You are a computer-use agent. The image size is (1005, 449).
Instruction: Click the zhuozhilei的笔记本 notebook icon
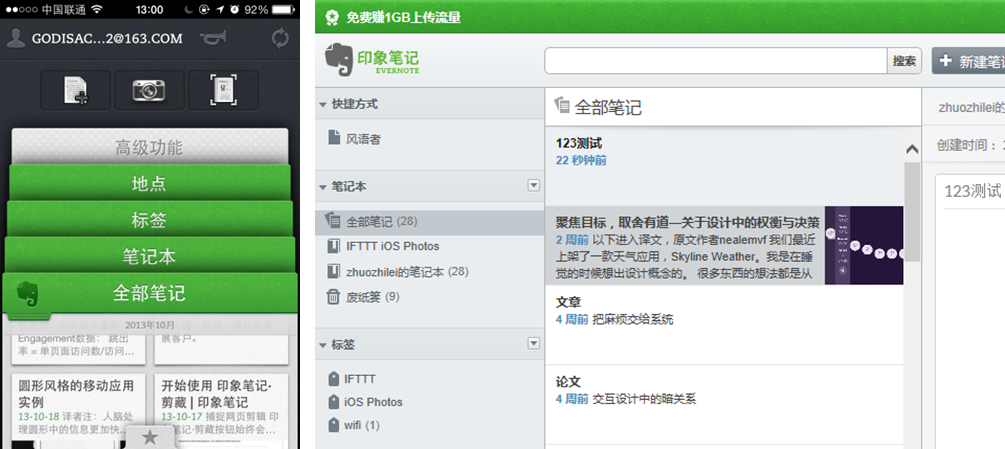click(x=333, y=272)
